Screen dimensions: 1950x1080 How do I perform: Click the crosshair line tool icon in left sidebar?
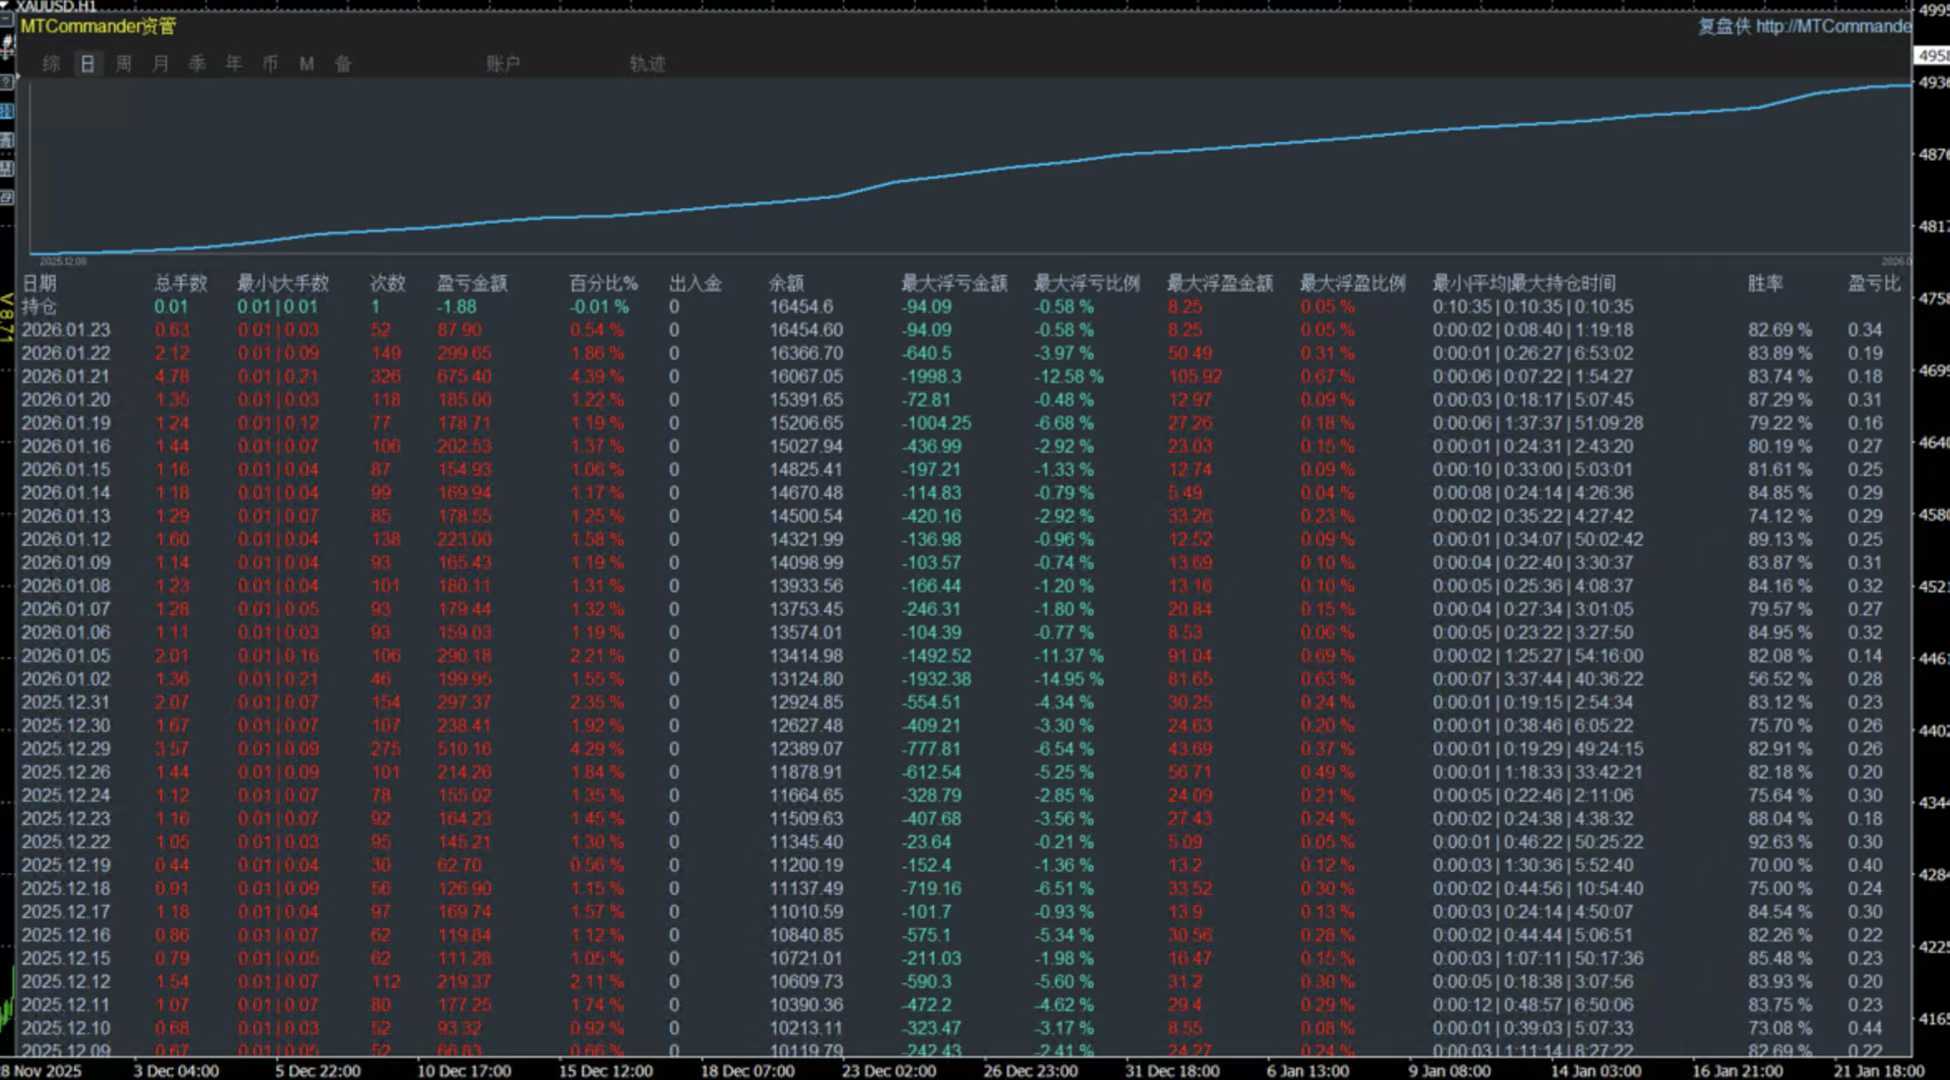[x=7, y=46]
